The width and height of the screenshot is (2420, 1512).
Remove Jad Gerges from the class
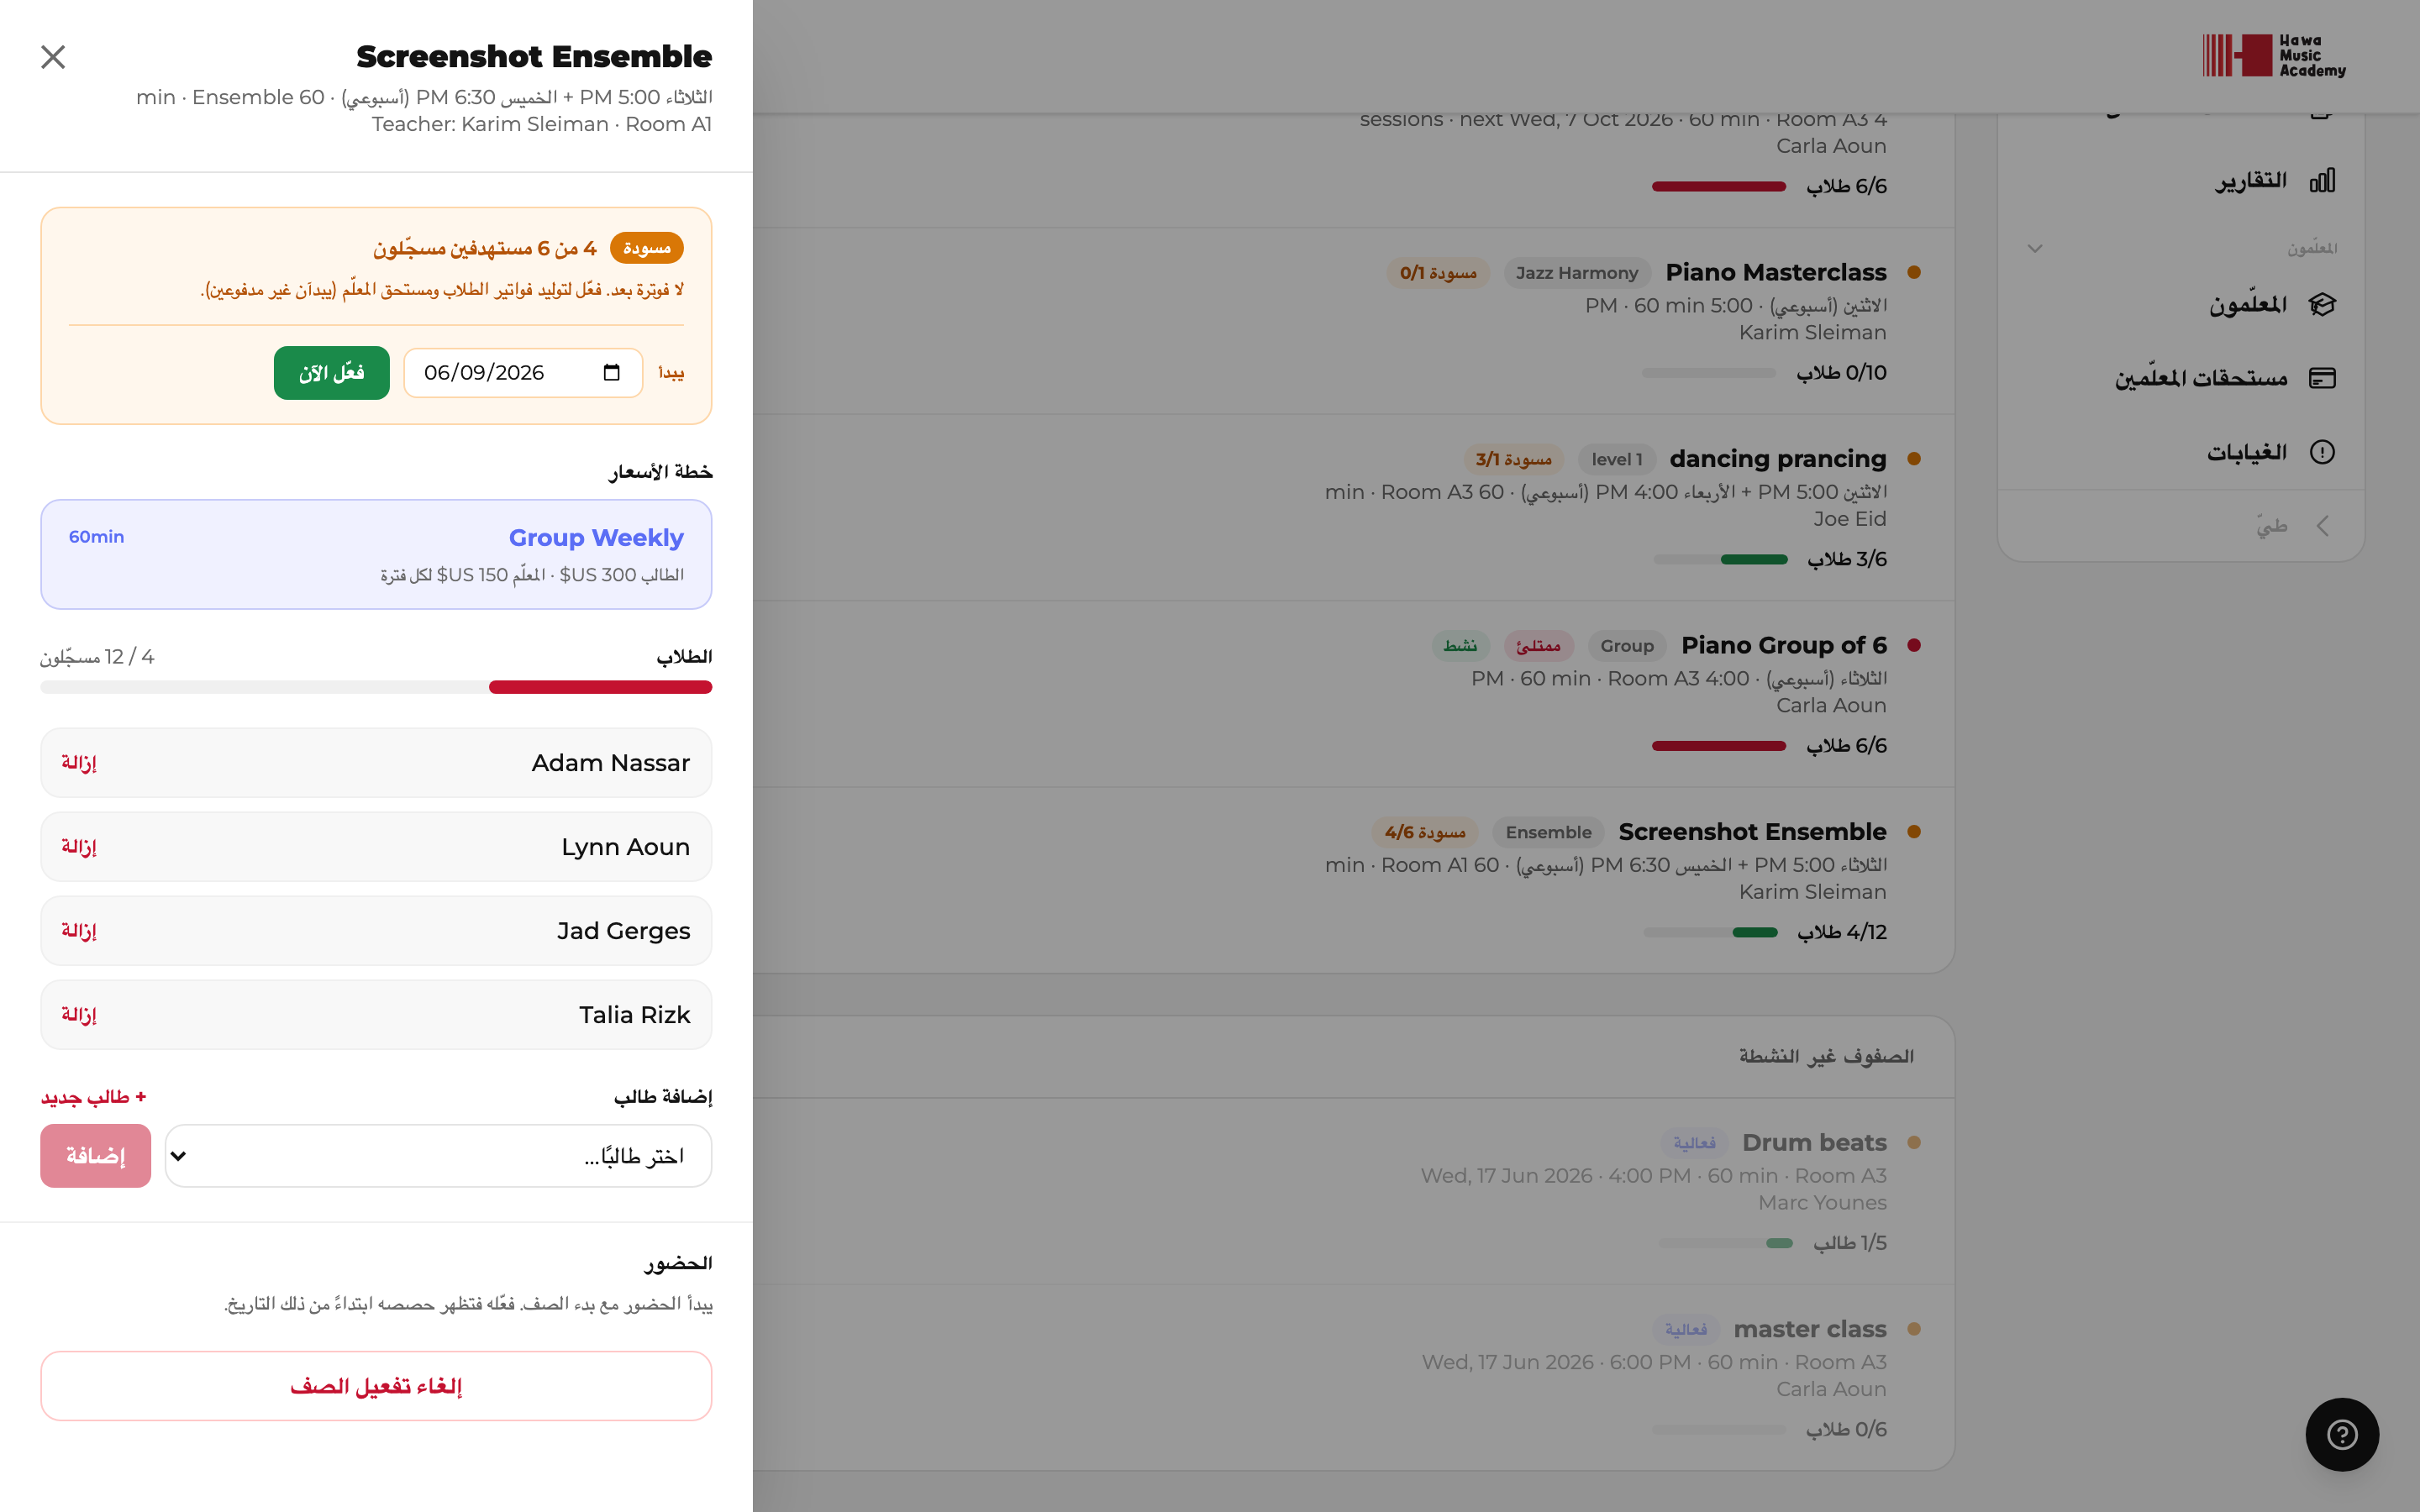click(79, 931)
